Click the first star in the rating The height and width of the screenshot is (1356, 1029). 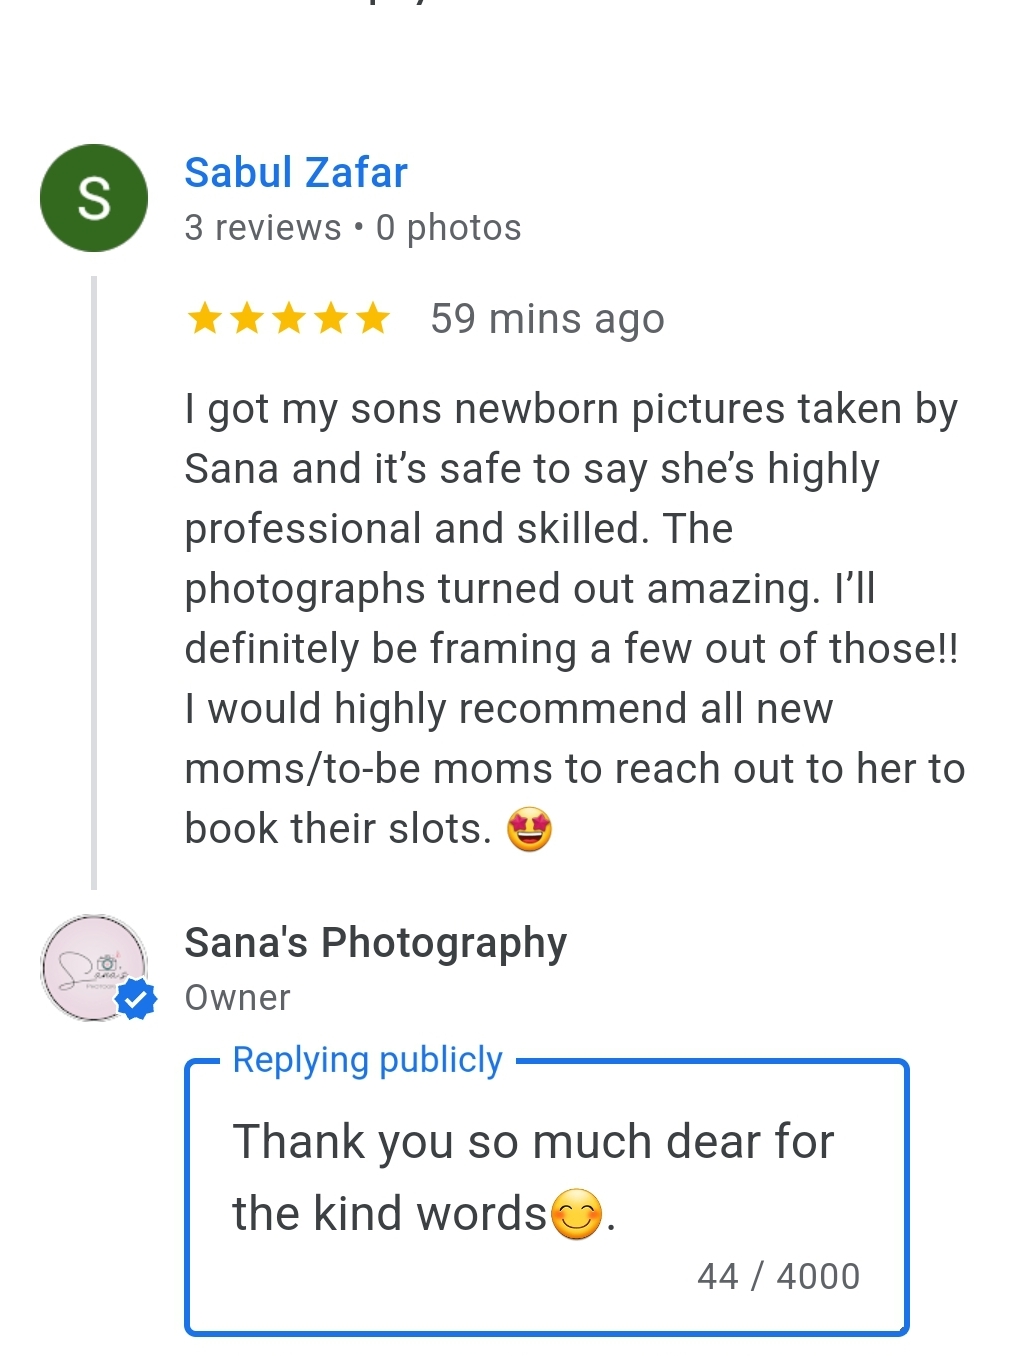[205, 319]
